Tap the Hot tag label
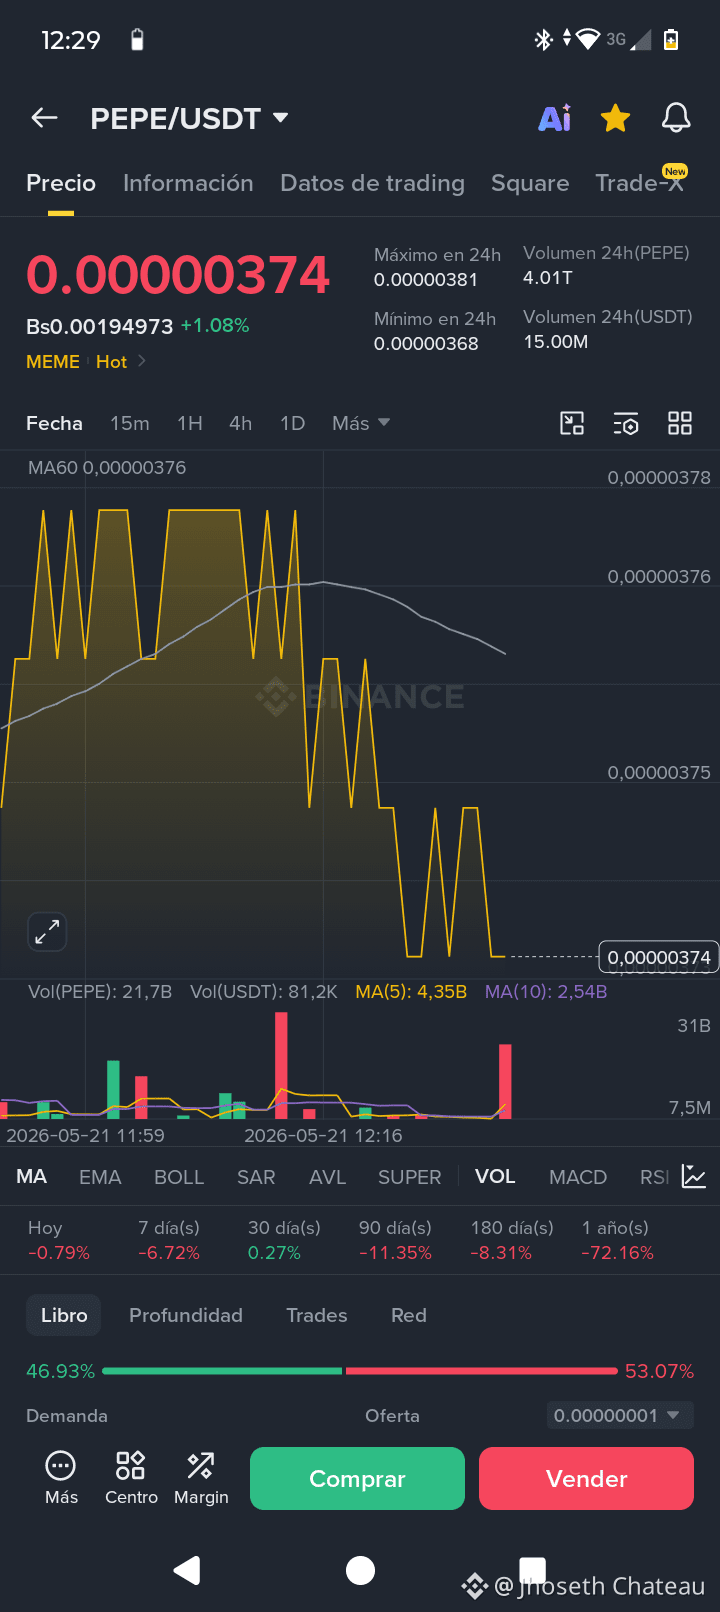 (x=111, y=361)
